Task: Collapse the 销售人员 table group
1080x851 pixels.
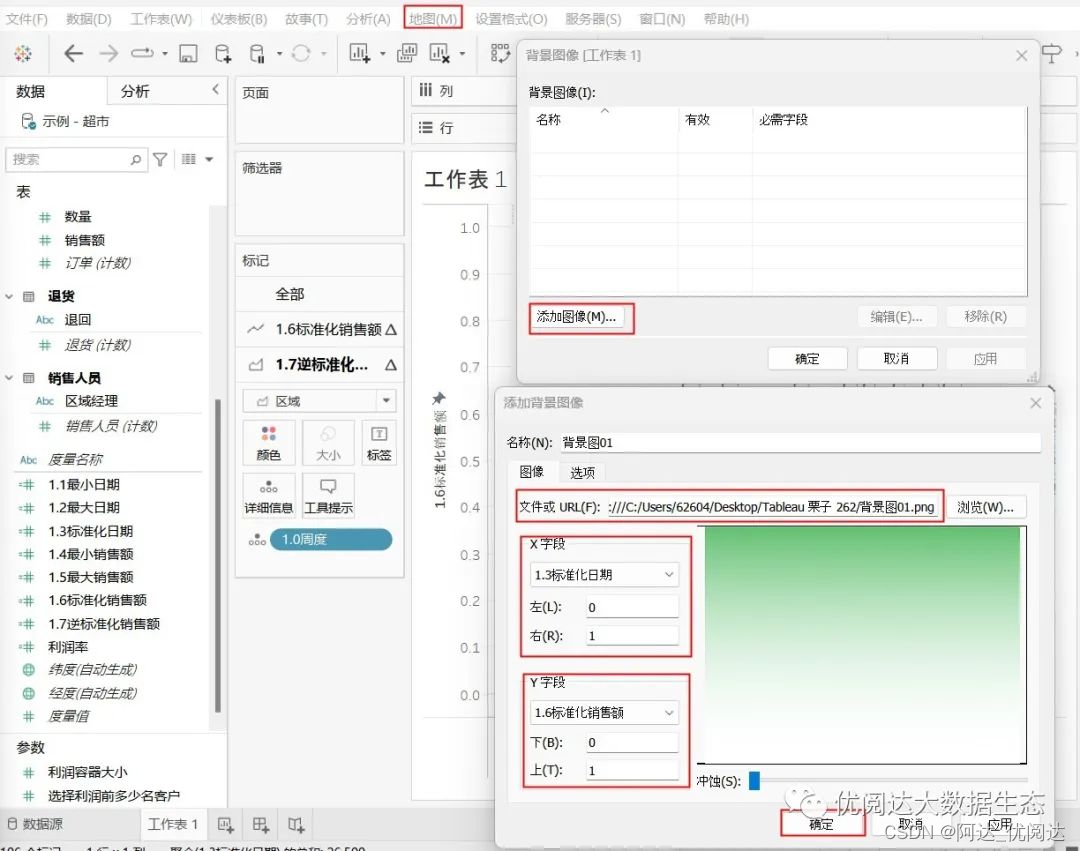Action: click(x=9, y=378)
